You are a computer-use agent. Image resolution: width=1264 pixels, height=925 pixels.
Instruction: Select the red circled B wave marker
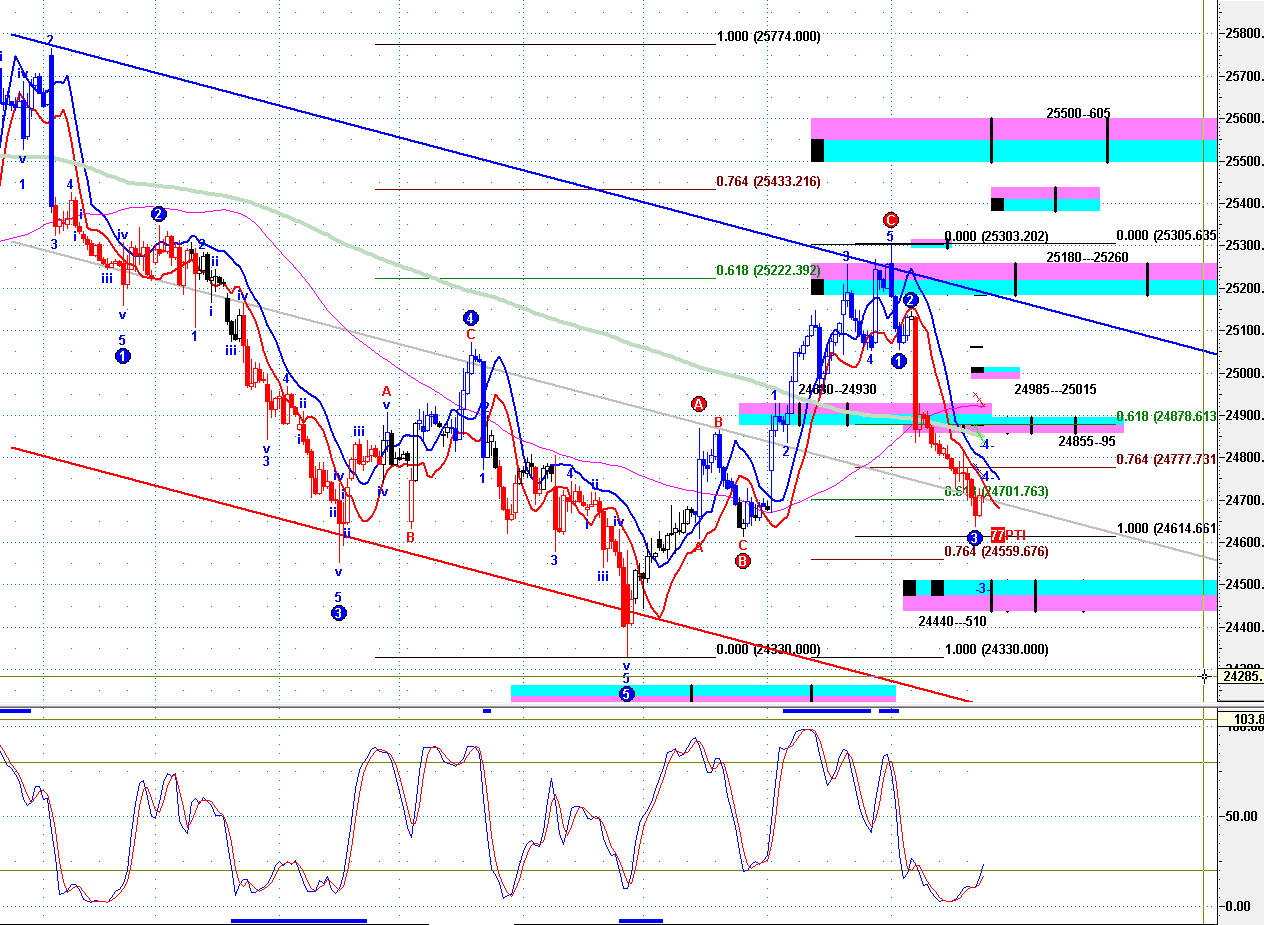pyautogui.click(x=743, y=562)
